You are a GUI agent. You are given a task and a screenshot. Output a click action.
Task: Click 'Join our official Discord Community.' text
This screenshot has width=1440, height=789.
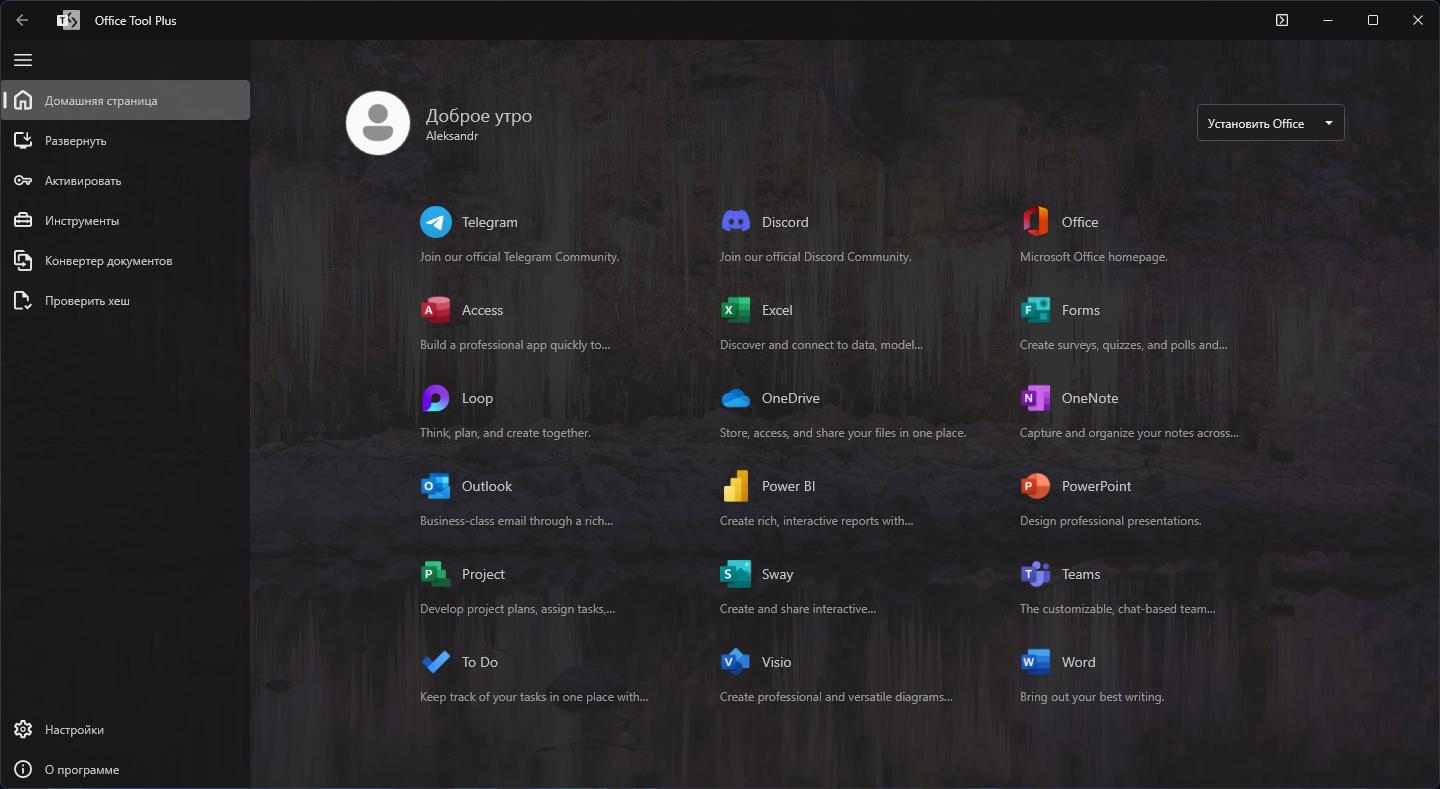tap(816, 257)
